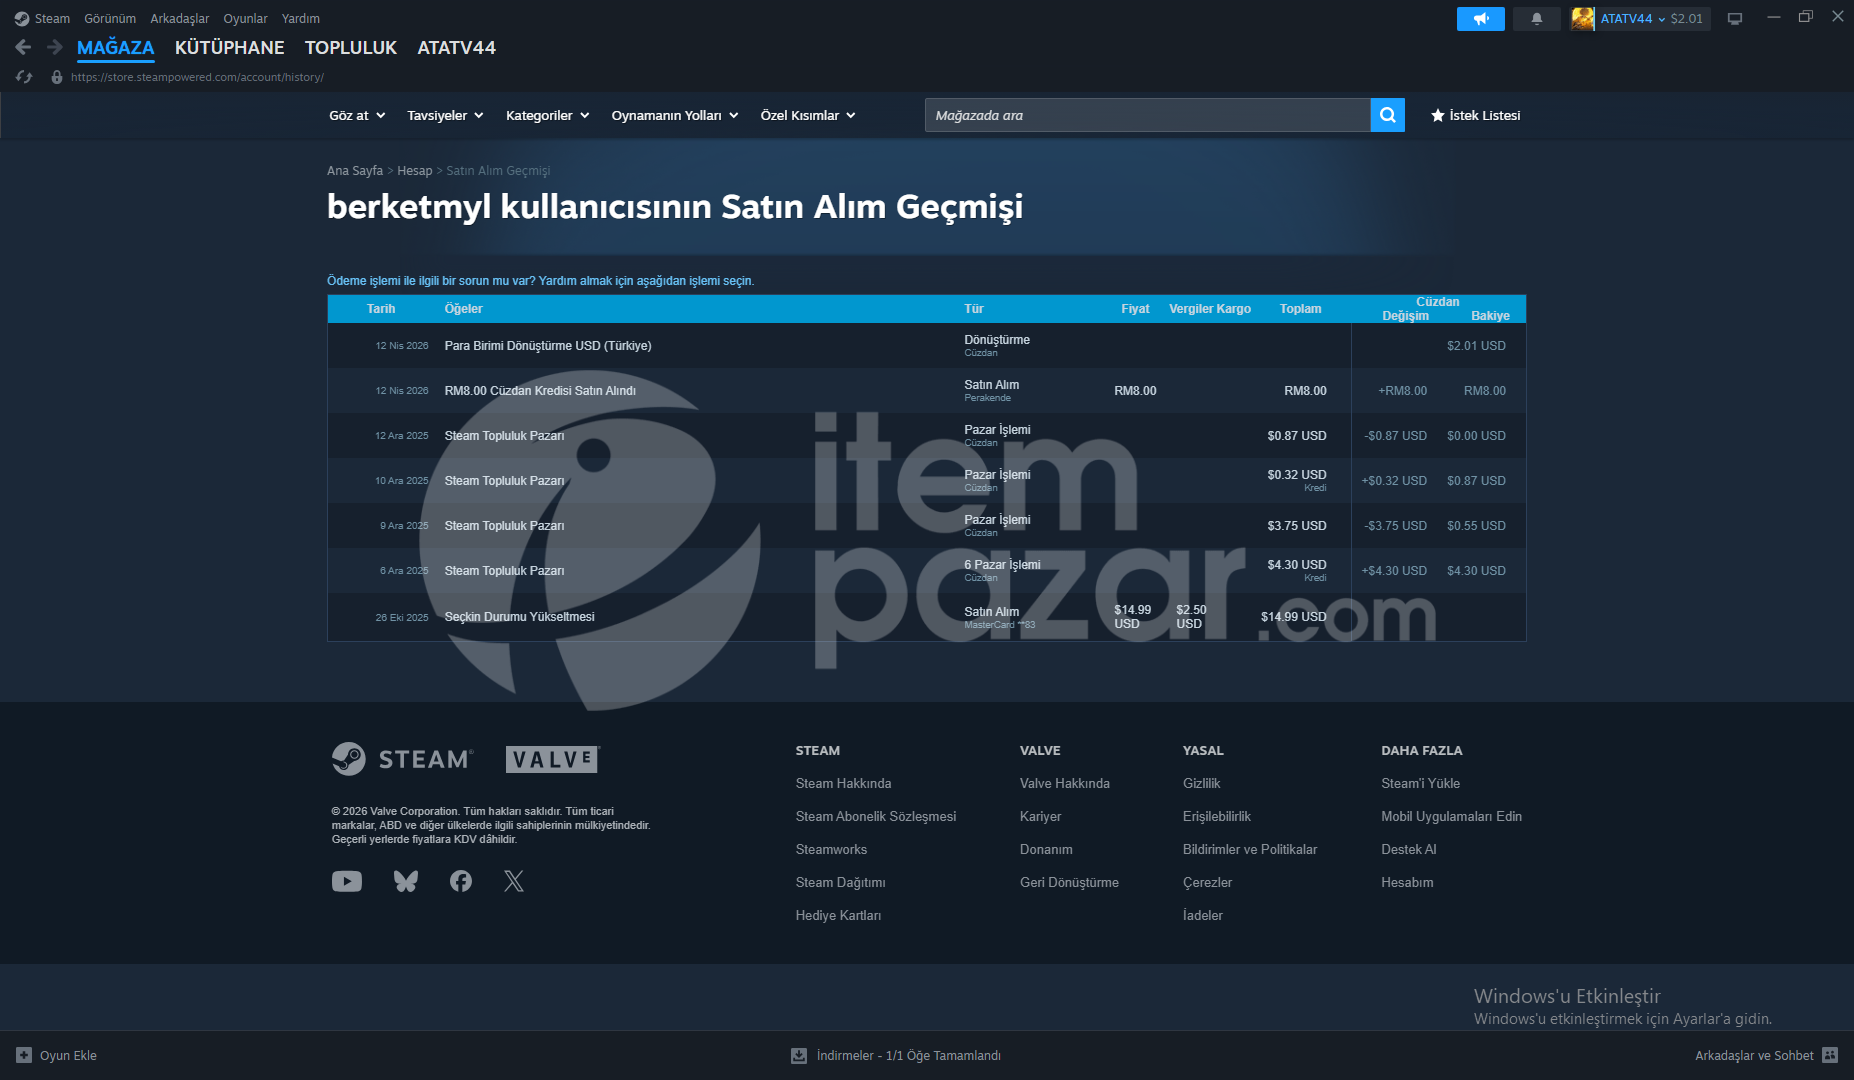This screenshot has width=1854, height=1080.
Task: Open the announcements megaphone icon
Action: (1480, 18)
